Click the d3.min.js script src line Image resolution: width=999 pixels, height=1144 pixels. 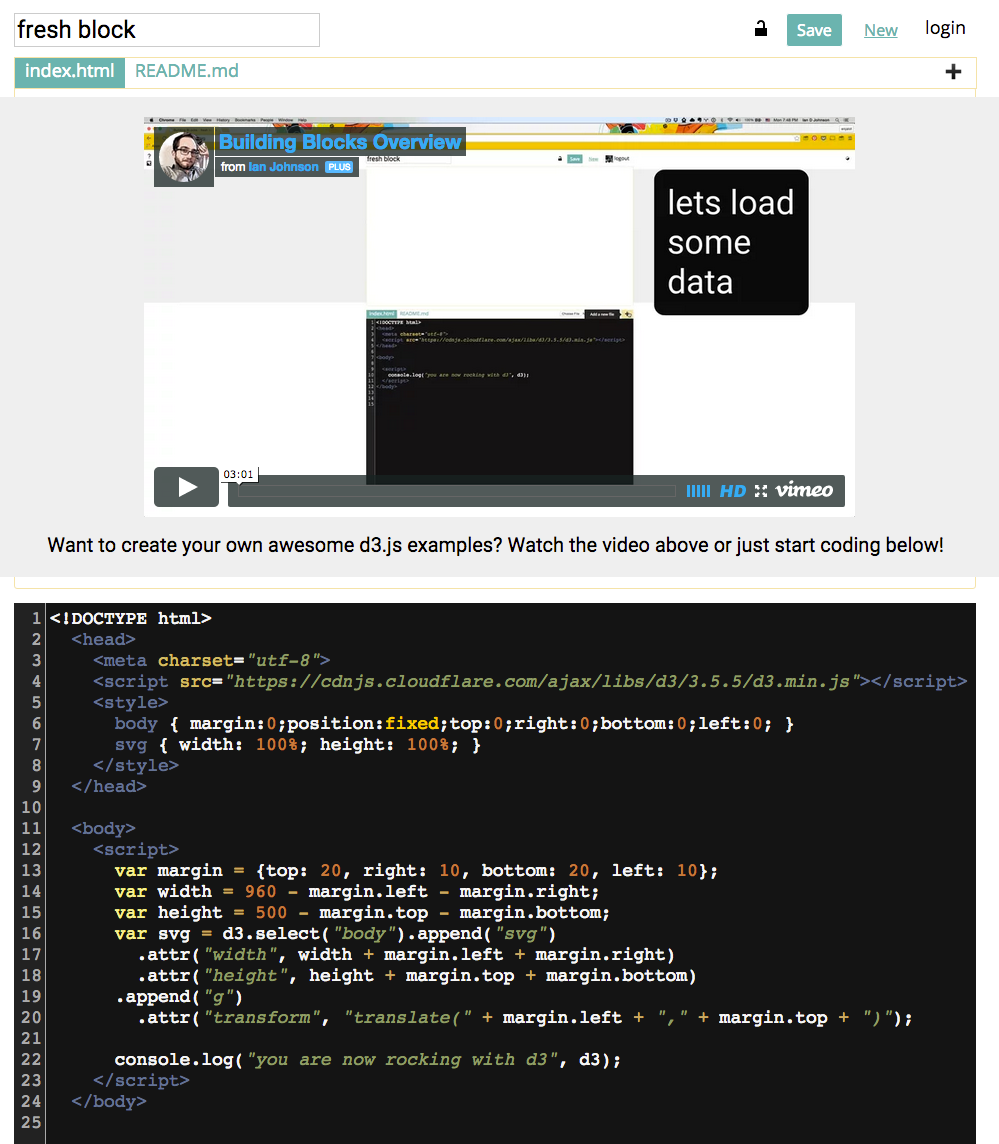[530, 681]
